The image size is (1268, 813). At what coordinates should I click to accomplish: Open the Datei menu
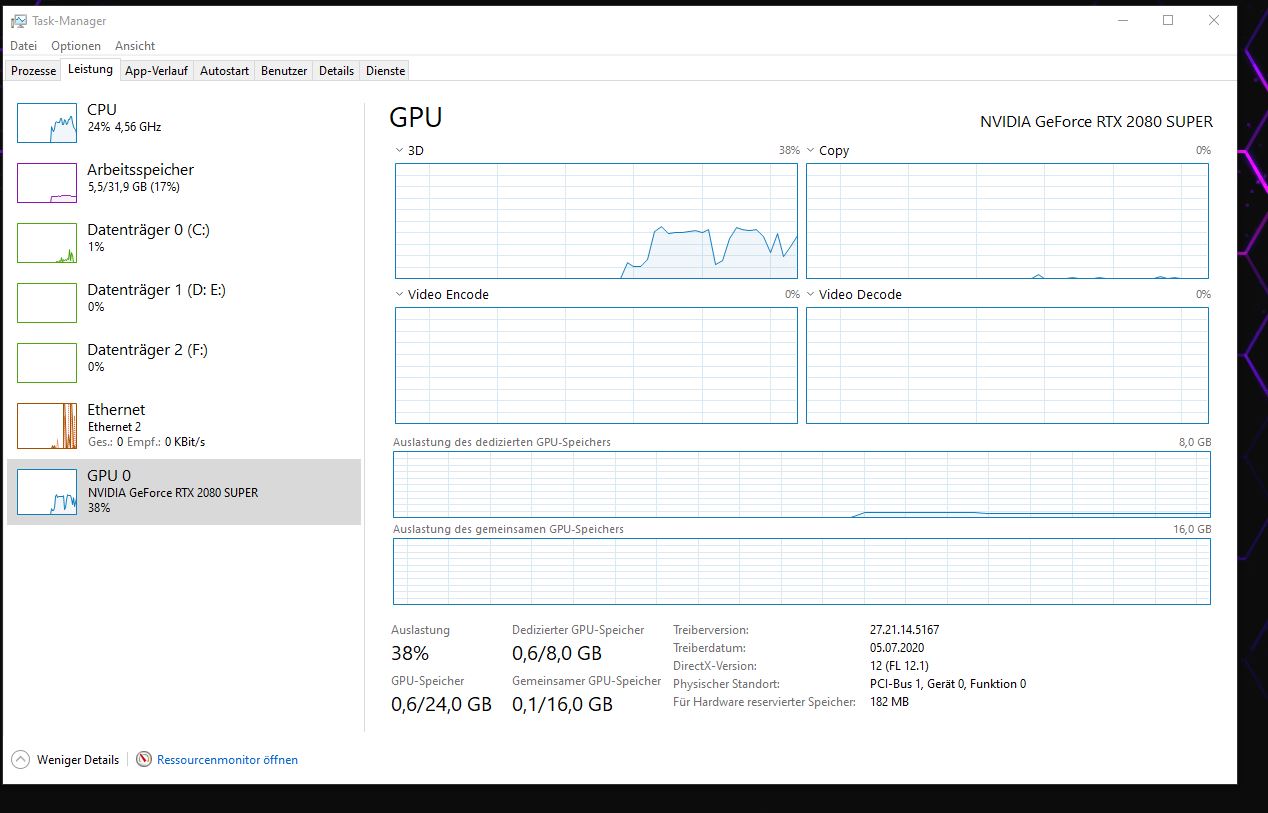23,46
